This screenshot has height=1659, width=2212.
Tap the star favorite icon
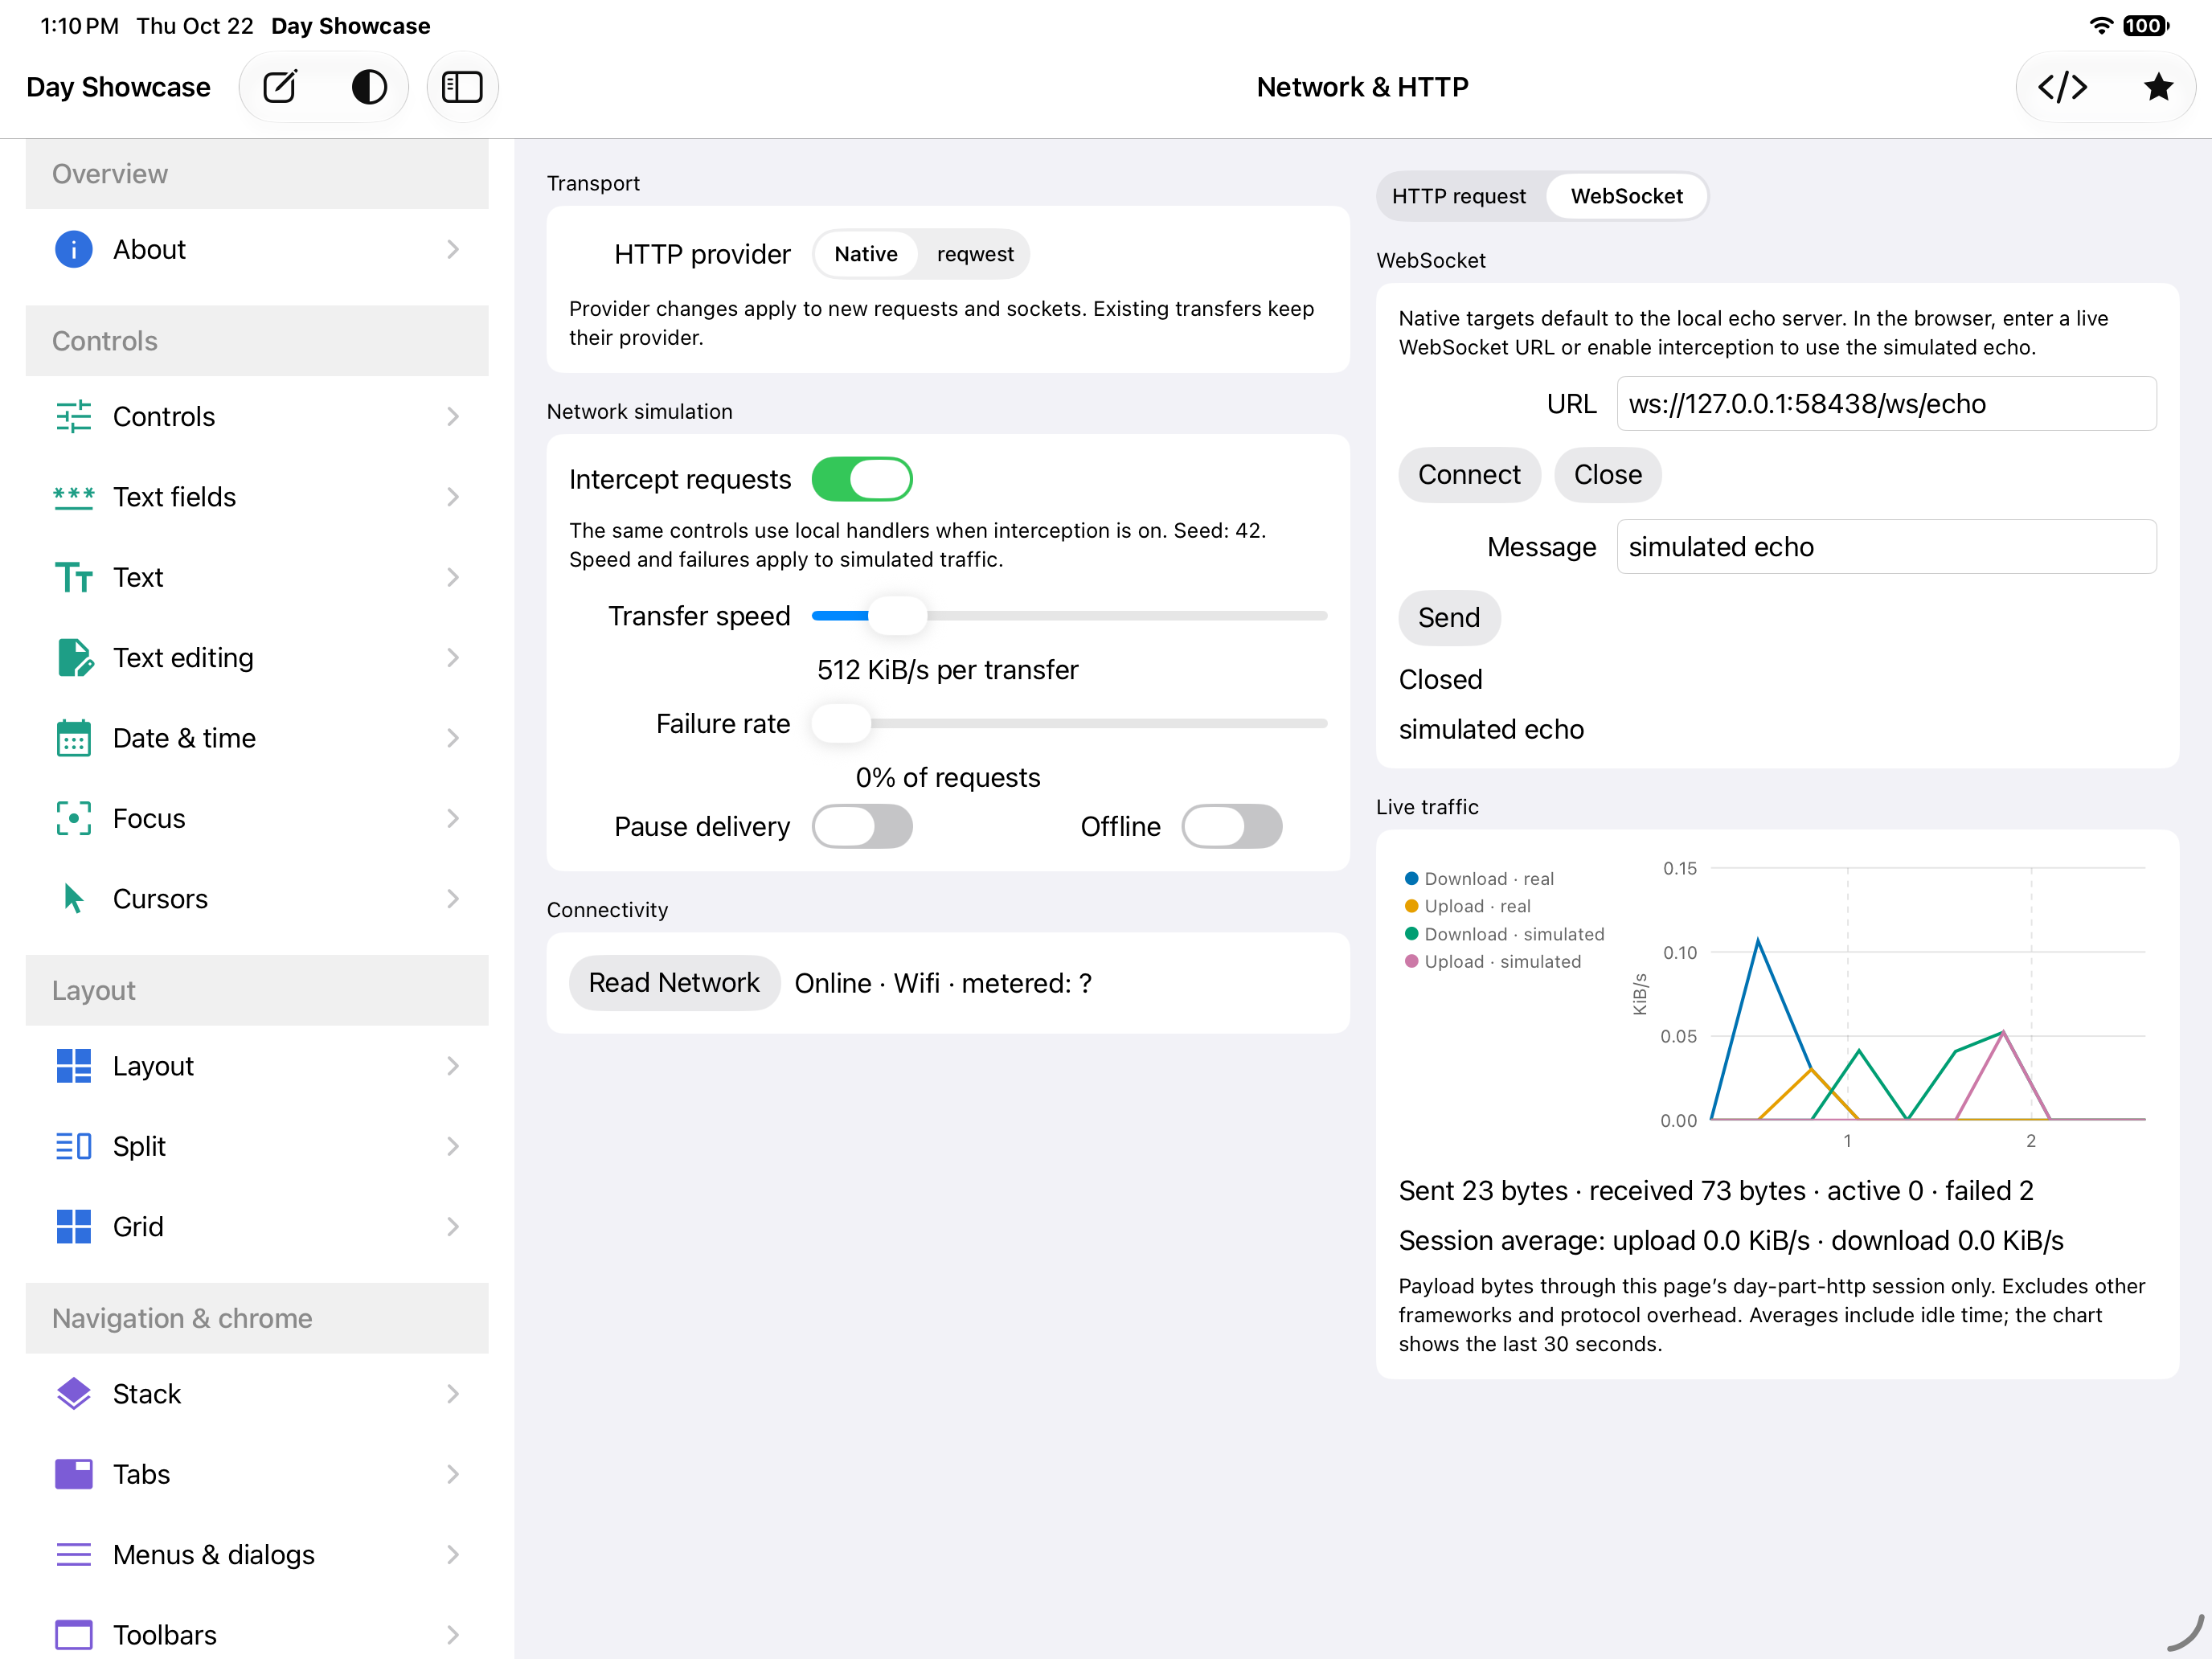tap(2158, 87)
